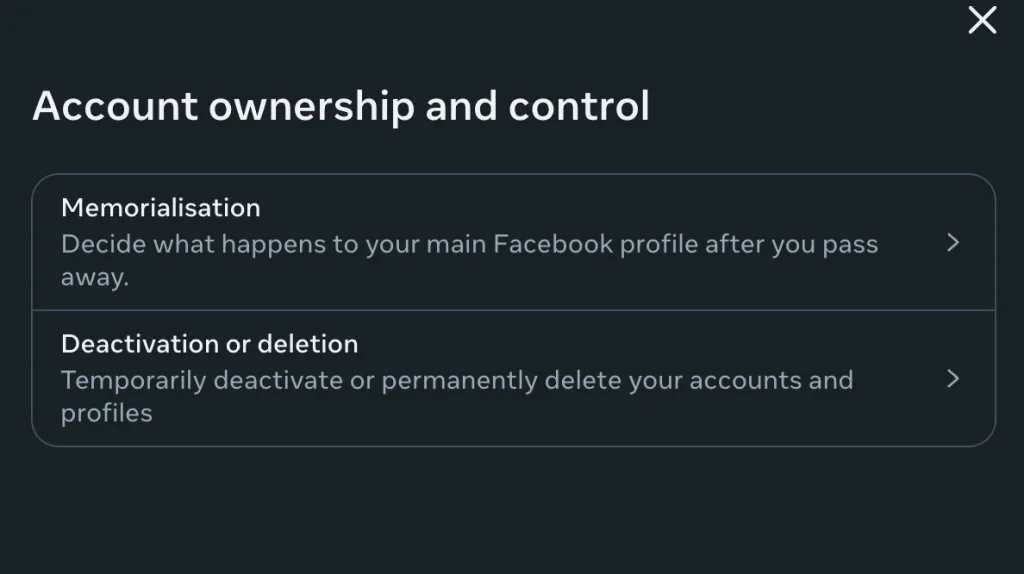Click the chevron arrow beside Deactivation or deletion

pyautogui.click(x=953, y=378)
